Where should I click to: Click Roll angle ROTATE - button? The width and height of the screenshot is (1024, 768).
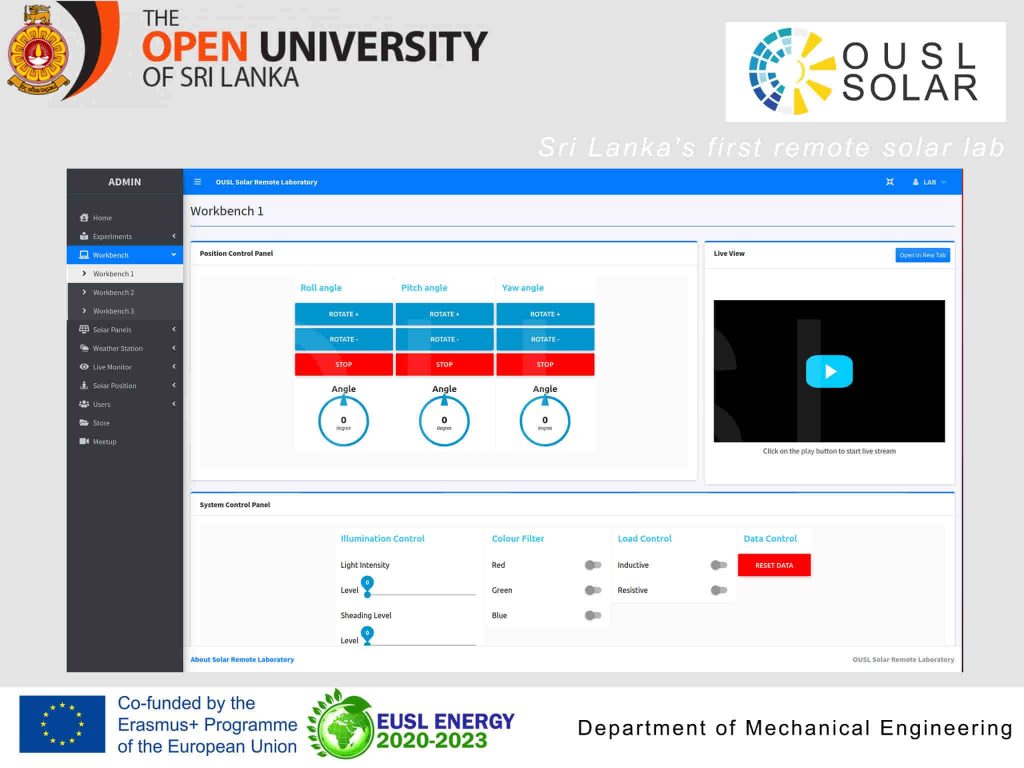pyautogui.click(x=344, y=339)
